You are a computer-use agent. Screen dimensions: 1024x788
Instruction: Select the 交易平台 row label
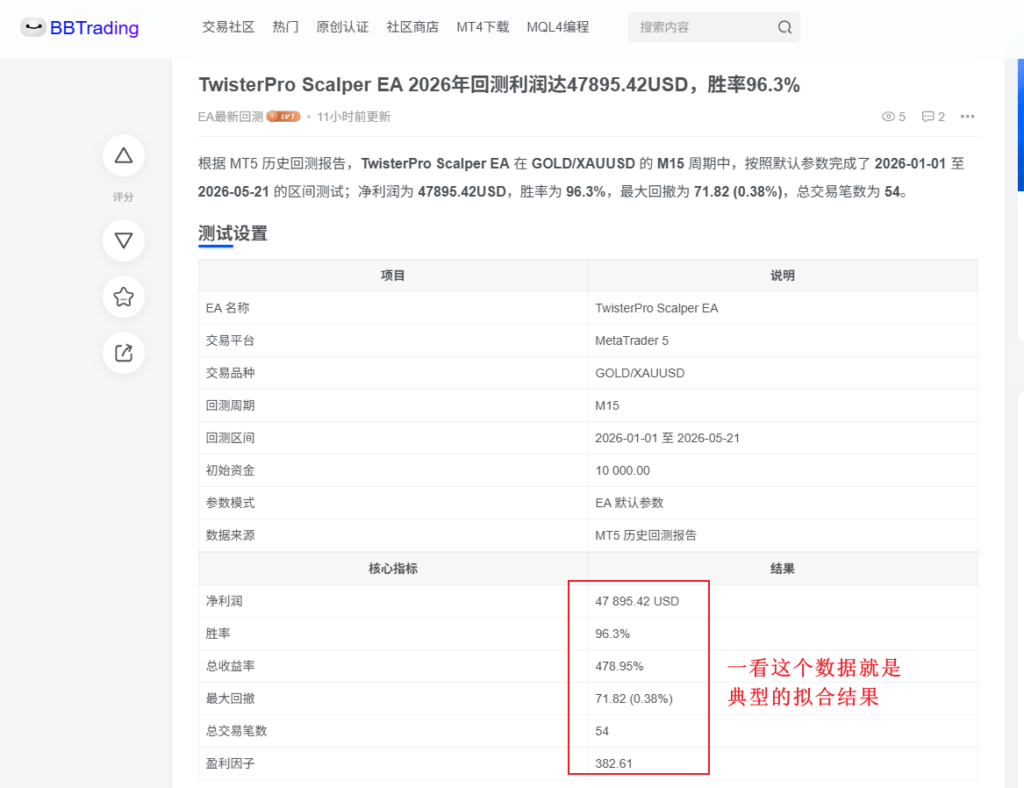tap(230, 341)
